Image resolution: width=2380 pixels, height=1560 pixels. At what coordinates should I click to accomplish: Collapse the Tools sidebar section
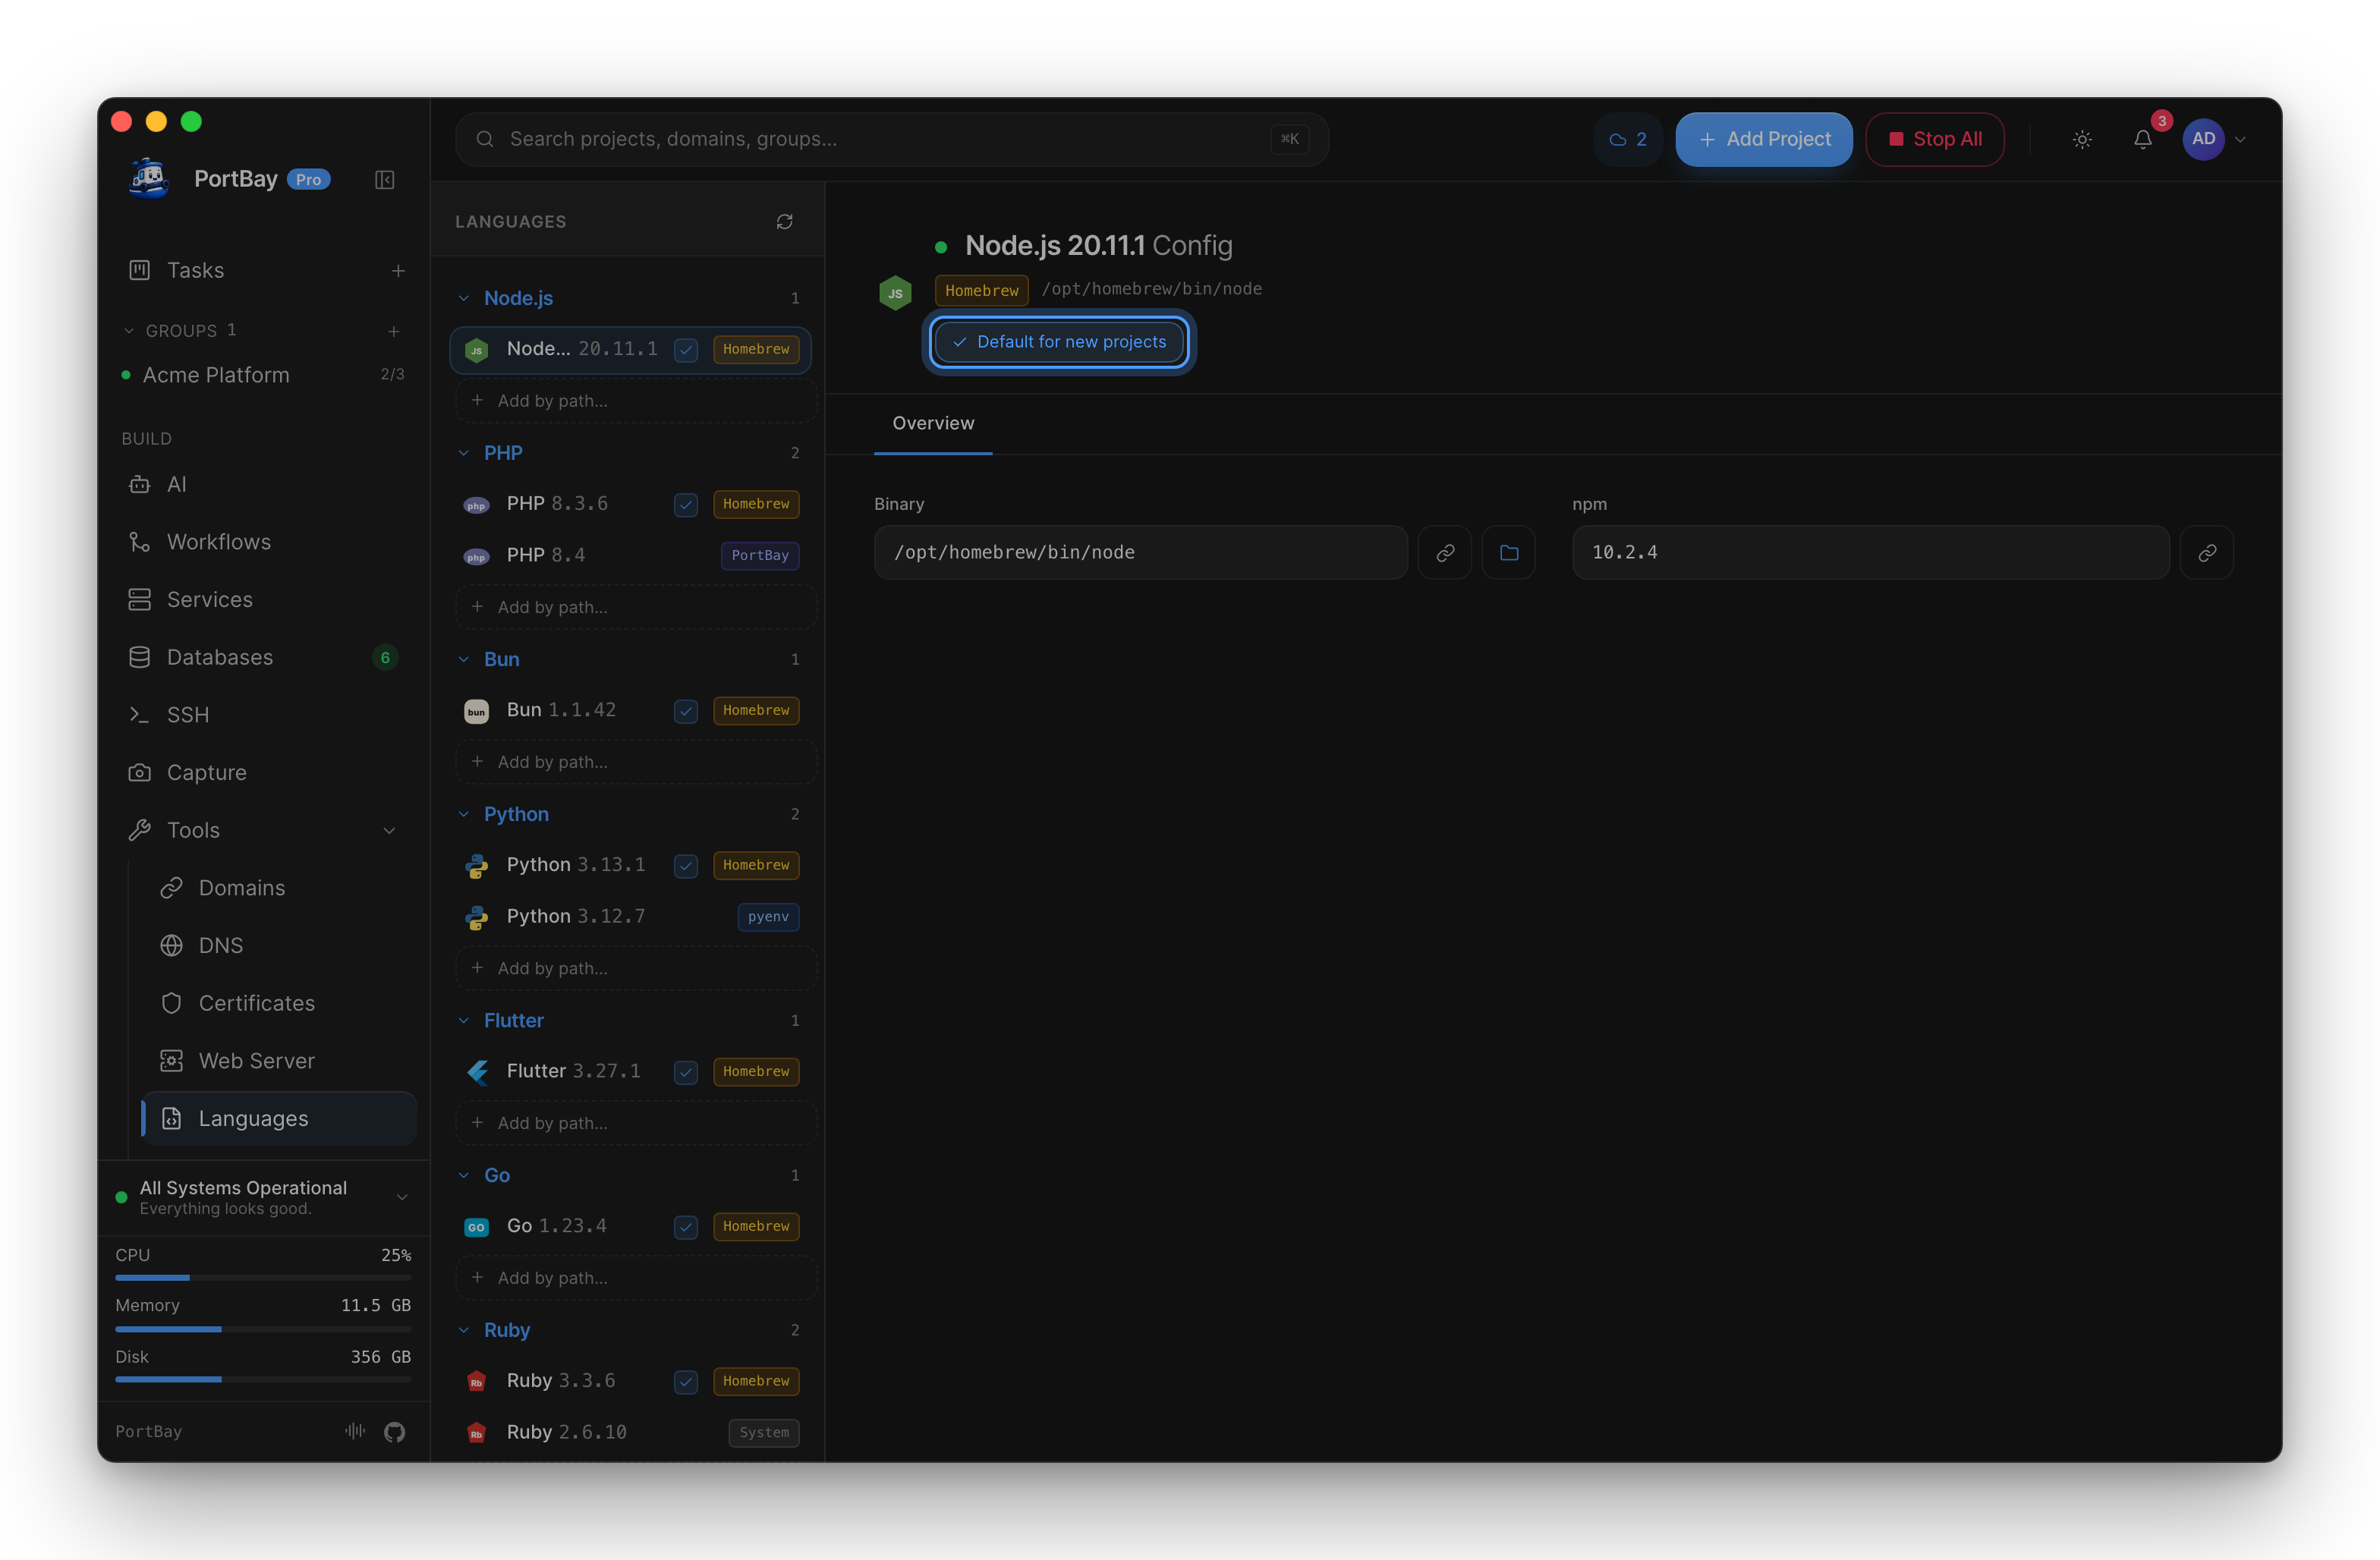pyautogui.click(x=389, y=831)
